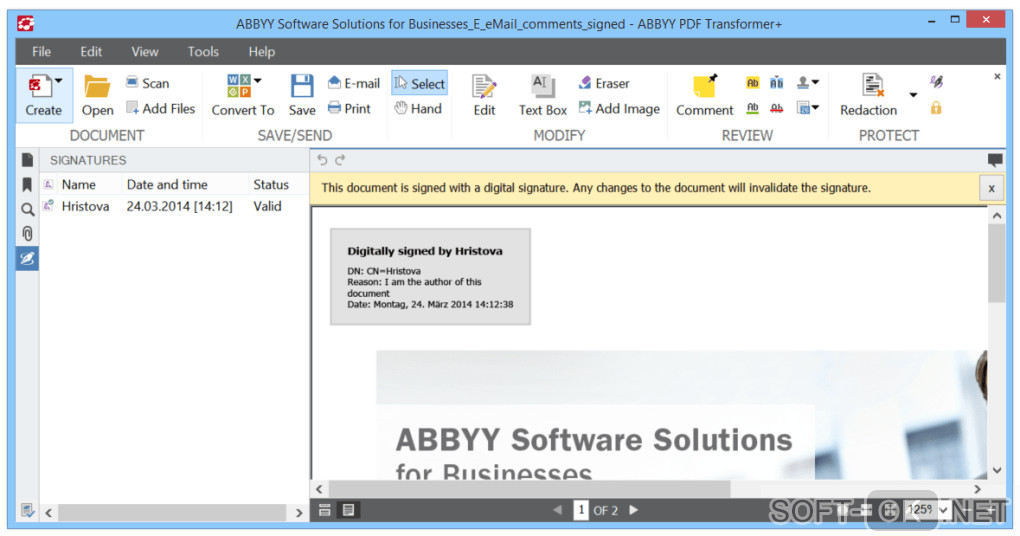Add a Comment sticky note
Viewport: 1020px width, 536px height.
(x=705, y=95)
